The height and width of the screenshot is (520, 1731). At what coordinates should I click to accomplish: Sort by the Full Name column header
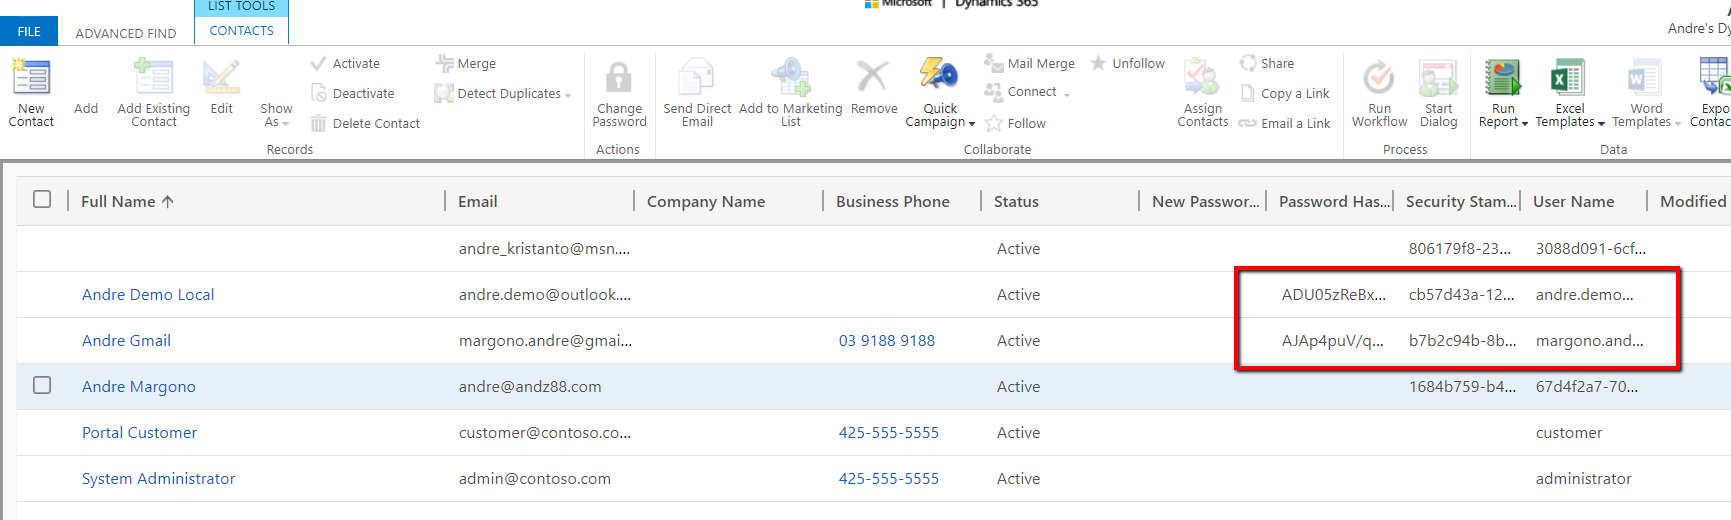click(119, 202)
